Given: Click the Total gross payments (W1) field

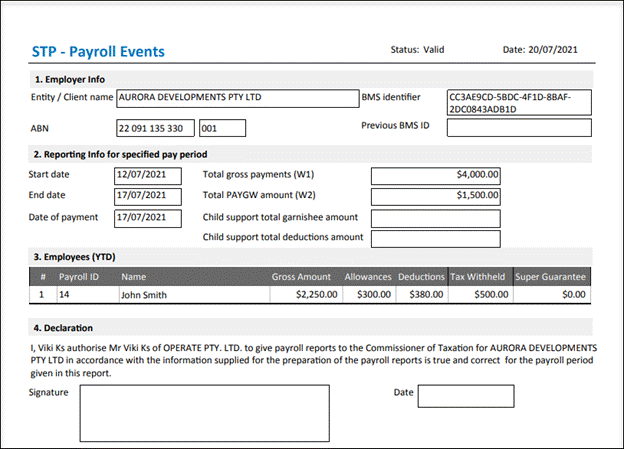Looking at the screenshot, I should pos(435,174).
